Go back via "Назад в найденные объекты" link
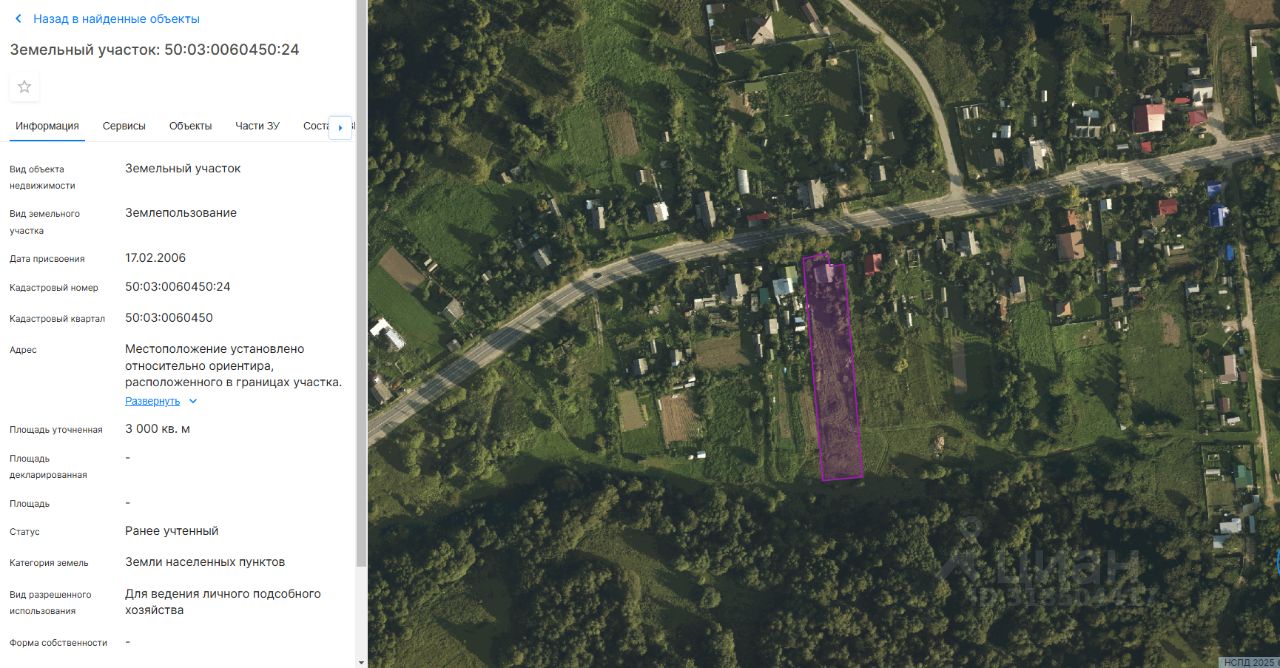The height and width of the screenshot is (668, 1280). pyautogui.click(x=116, y=19)
